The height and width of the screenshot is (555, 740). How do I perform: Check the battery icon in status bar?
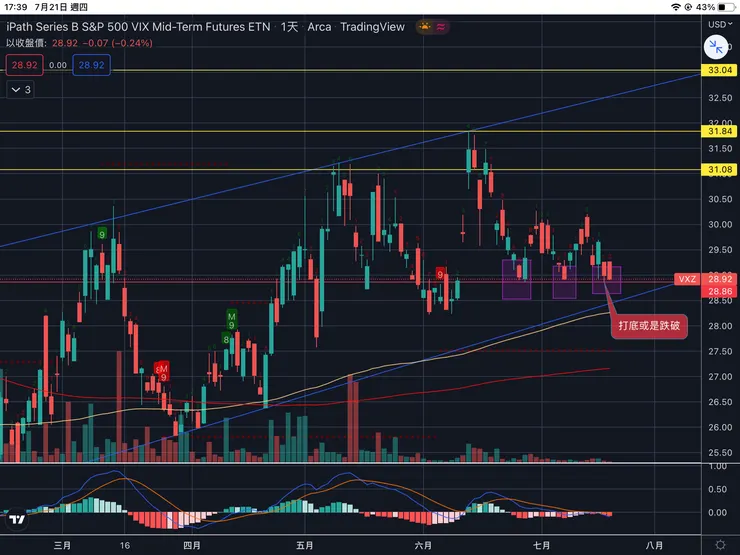(726, 7)
